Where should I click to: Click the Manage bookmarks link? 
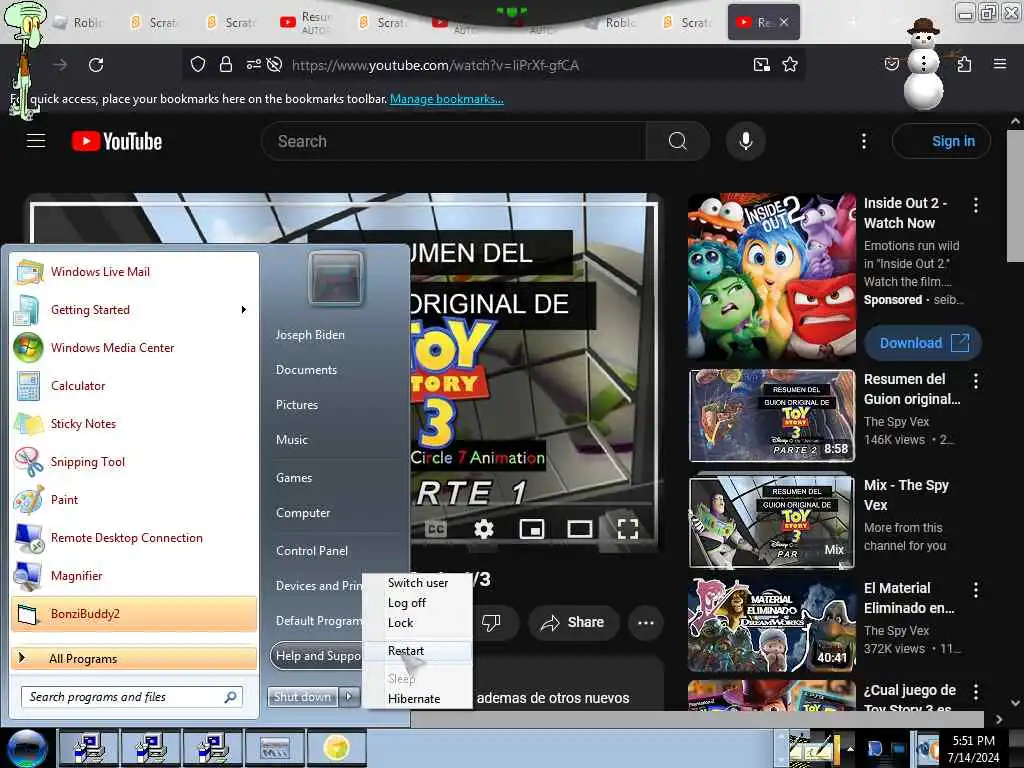coord(447,99)
